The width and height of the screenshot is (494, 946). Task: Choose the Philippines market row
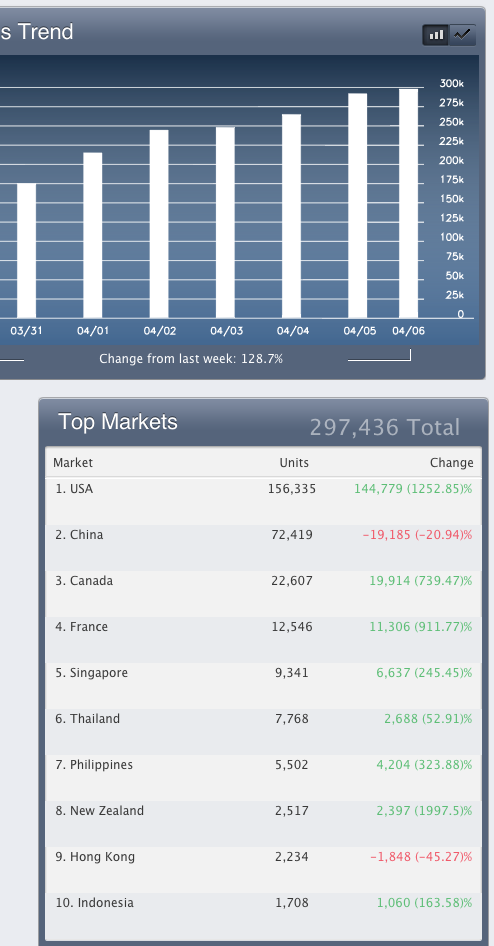tap(264, 777)
